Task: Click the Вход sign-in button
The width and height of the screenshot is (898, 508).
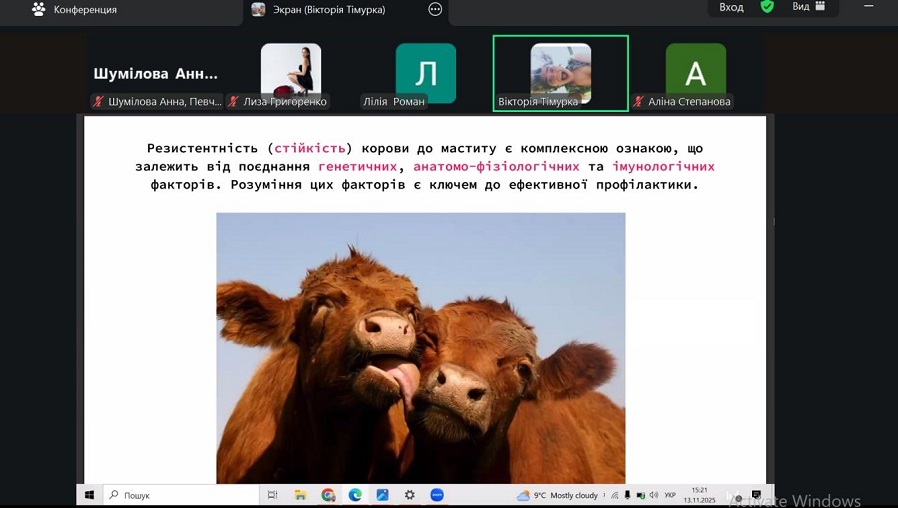Action: 731,7
